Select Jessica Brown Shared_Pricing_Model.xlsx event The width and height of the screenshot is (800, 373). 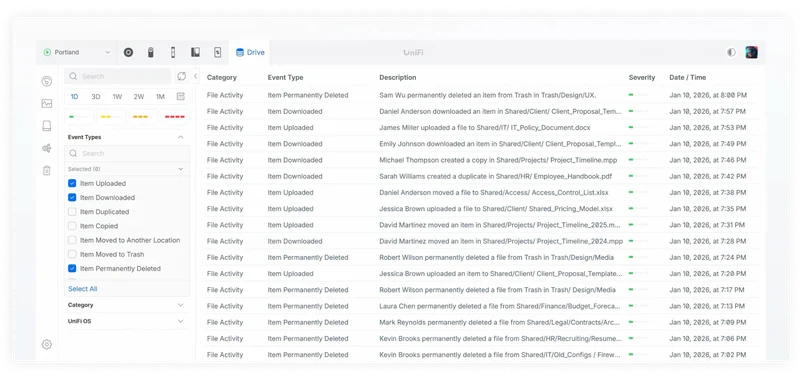496,209
